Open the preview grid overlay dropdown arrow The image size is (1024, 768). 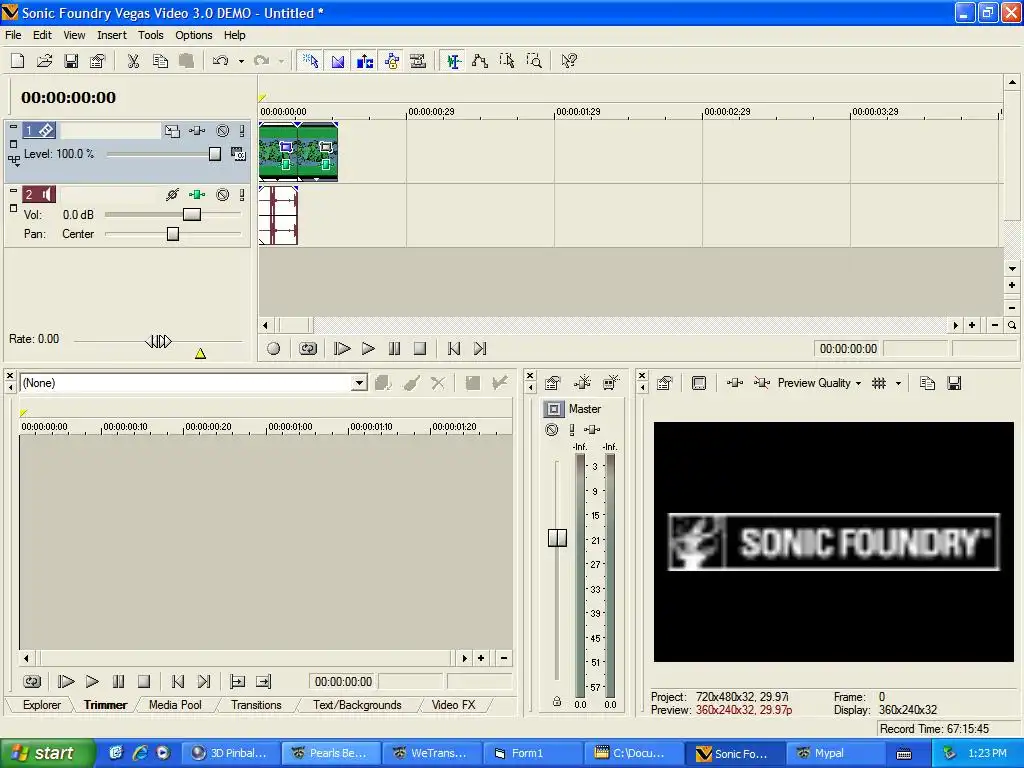pyautogui.click(x=898, y=384)
